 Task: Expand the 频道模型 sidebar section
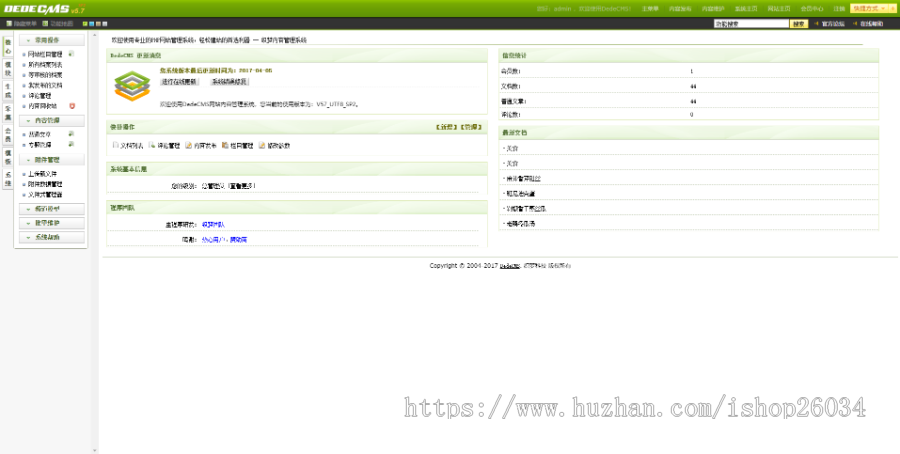coord(52,209)
